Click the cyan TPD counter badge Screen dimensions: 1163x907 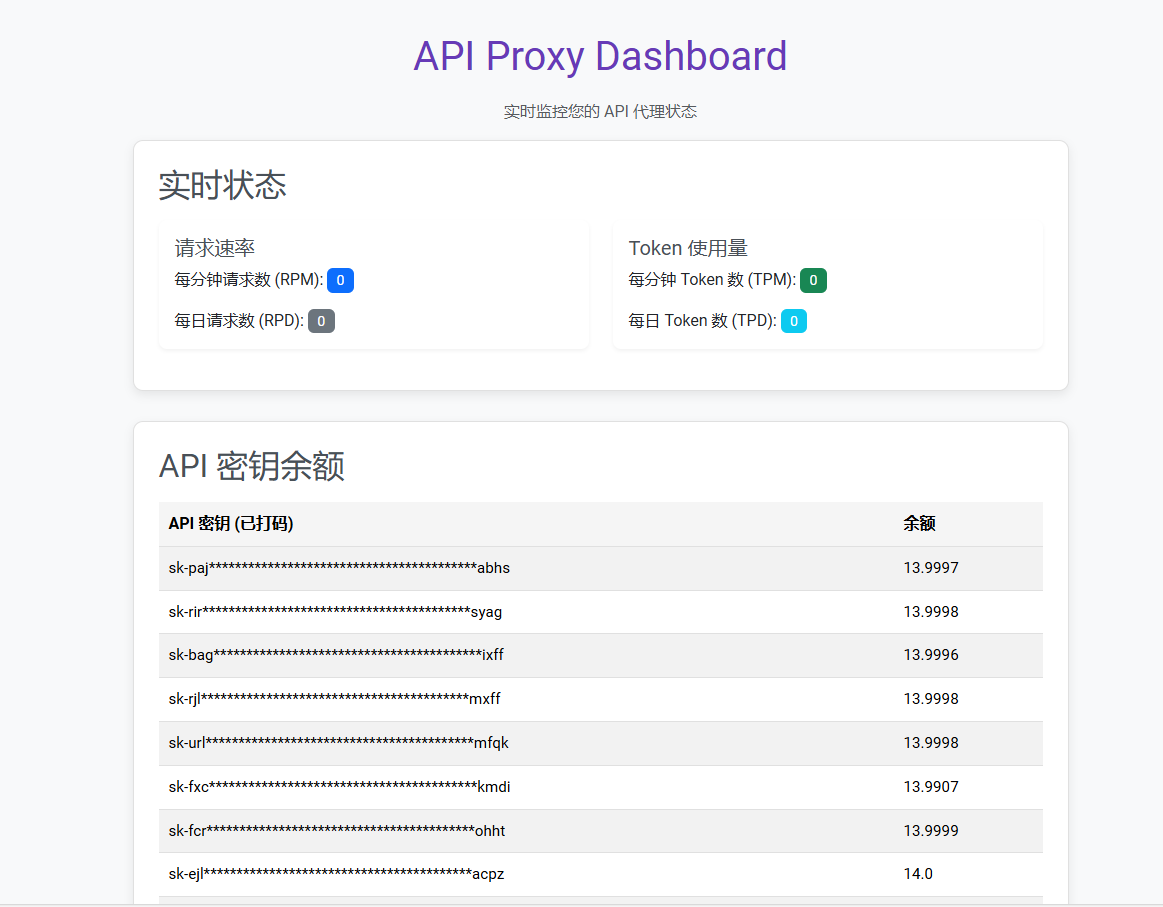tap(794, 320)
